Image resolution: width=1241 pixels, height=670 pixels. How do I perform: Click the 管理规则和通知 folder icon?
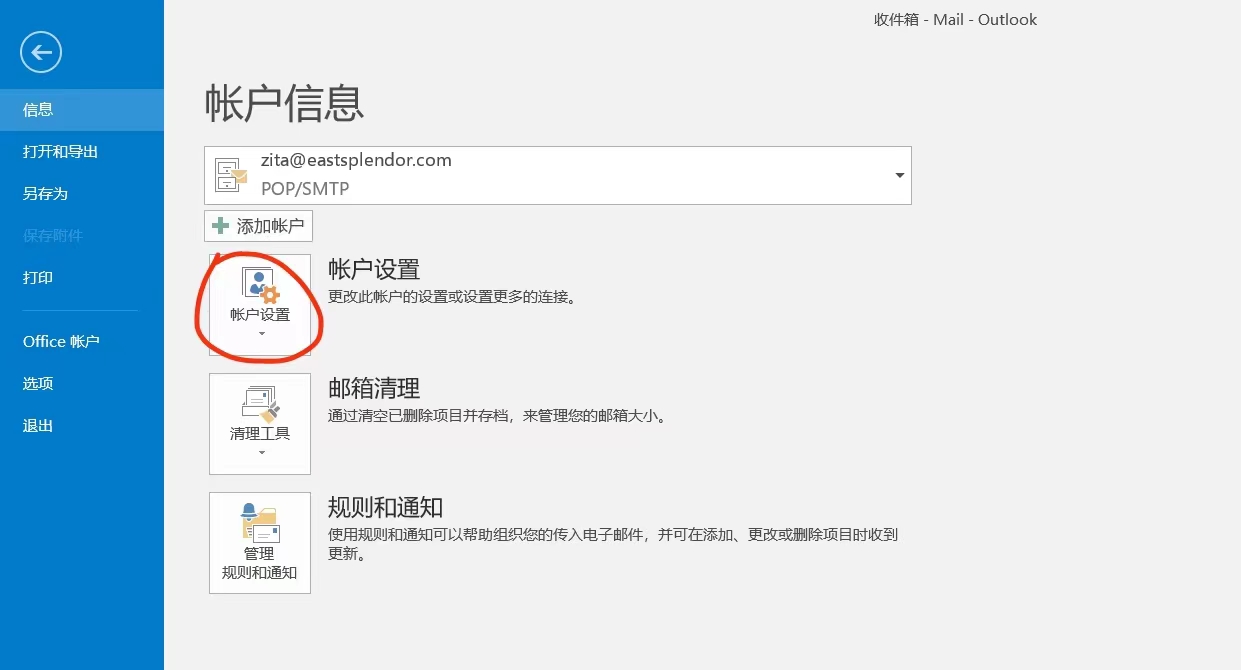[x=260, y=523]
